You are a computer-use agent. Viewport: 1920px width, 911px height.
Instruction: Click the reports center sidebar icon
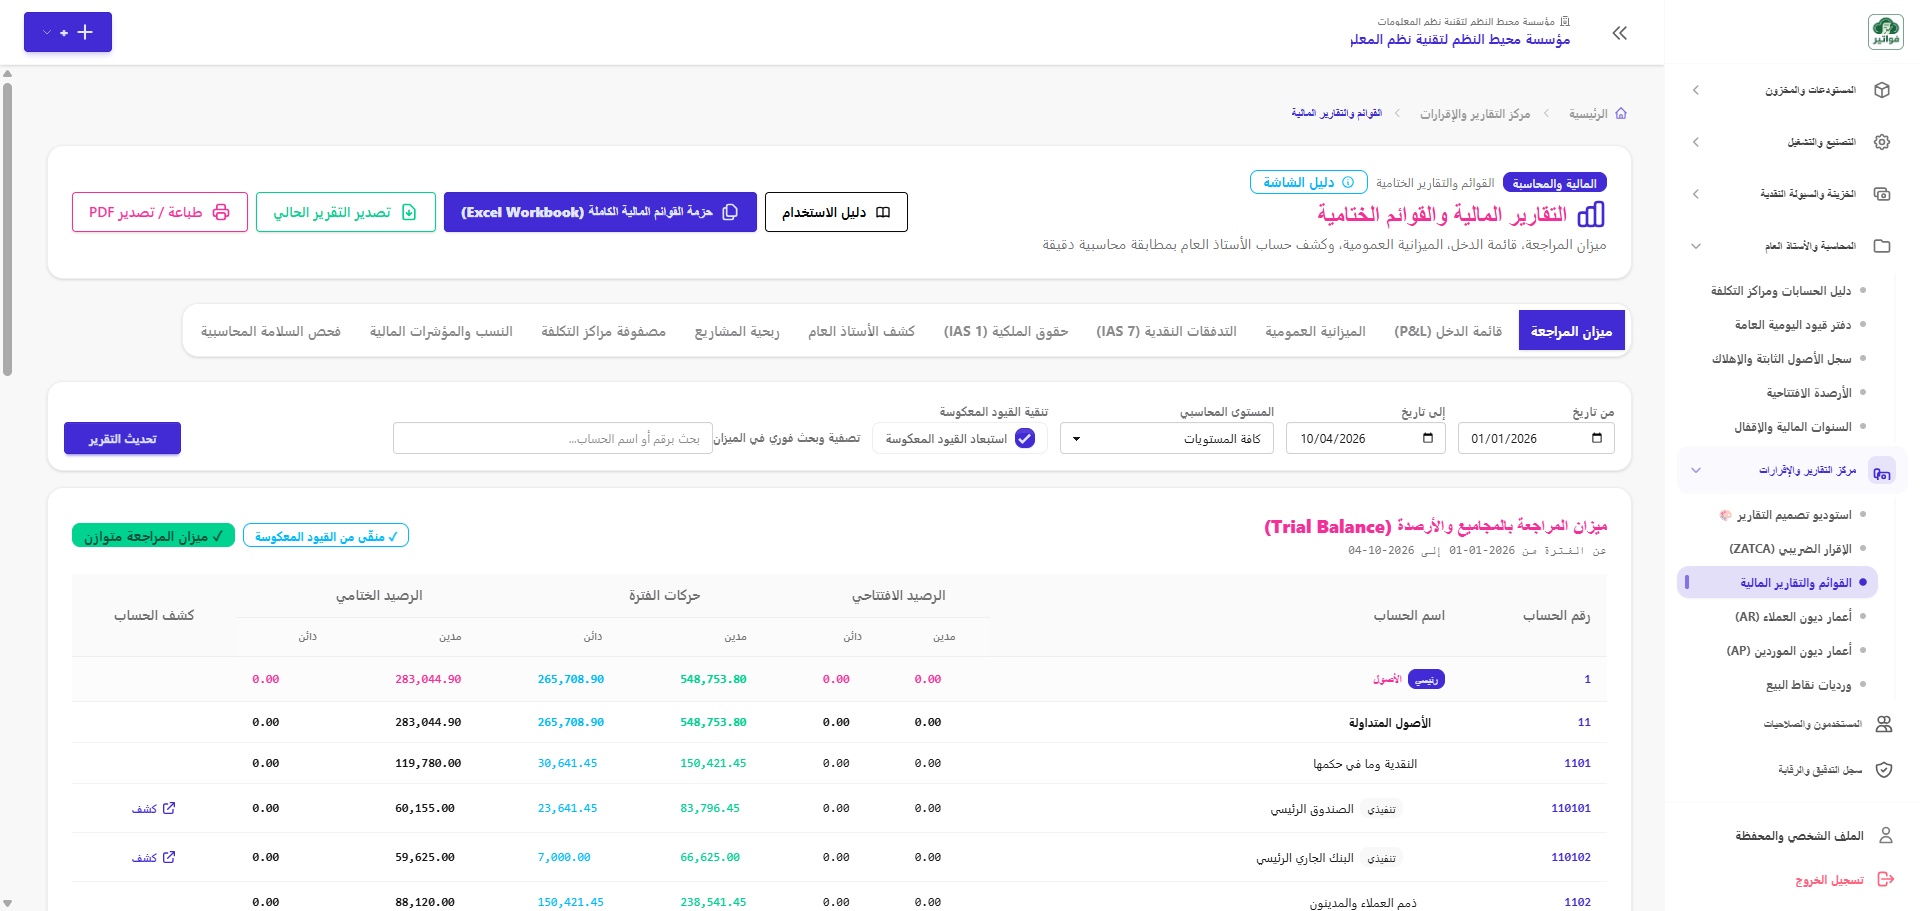[x=1882, y=470]
